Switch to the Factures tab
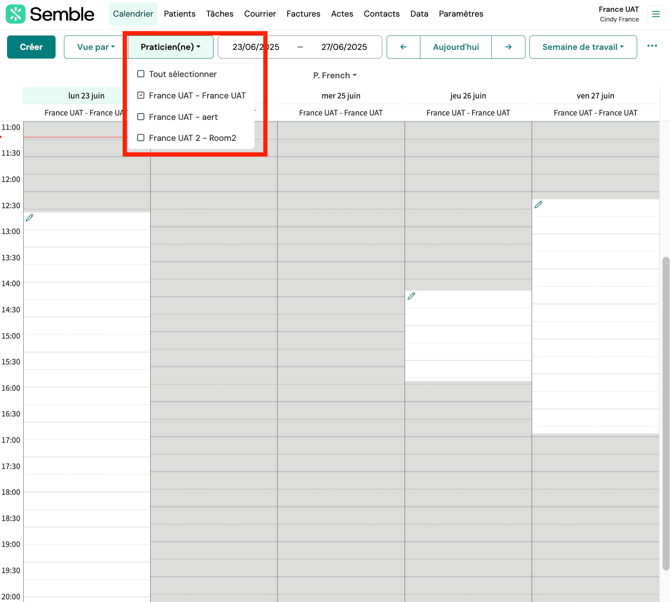670x602 pixels. pyautogui.click(x=303, y=14)
